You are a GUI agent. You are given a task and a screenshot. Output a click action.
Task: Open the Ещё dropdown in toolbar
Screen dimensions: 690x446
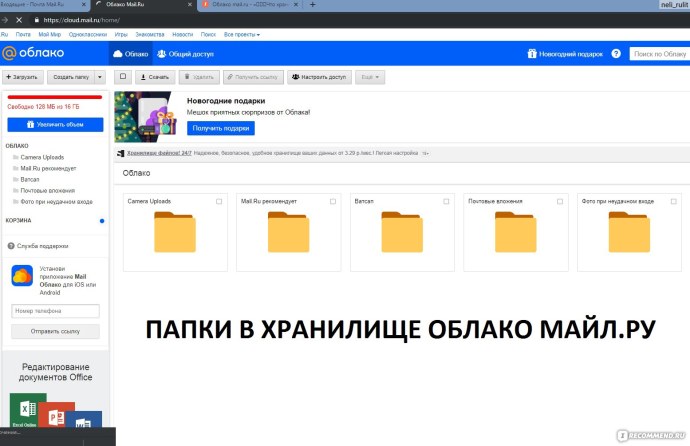pos(370,77)
